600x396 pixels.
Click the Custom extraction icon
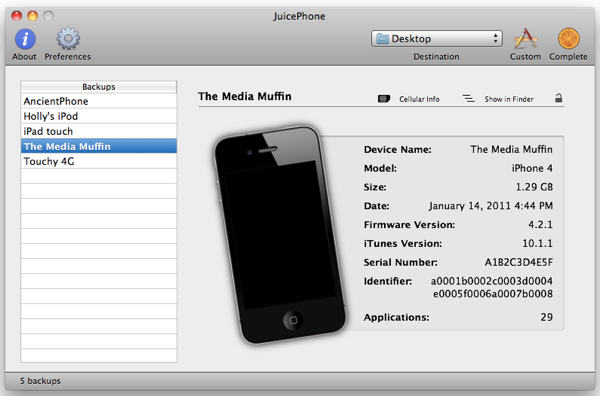[526, 38]
